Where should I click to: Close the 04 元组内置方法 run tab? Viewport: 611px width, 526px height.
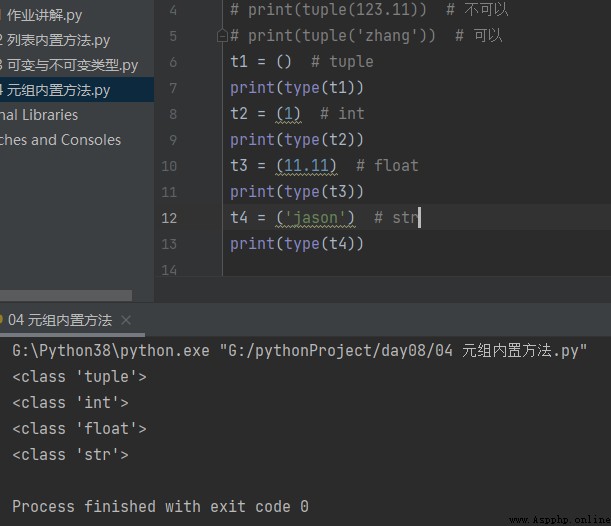(126, 320)
